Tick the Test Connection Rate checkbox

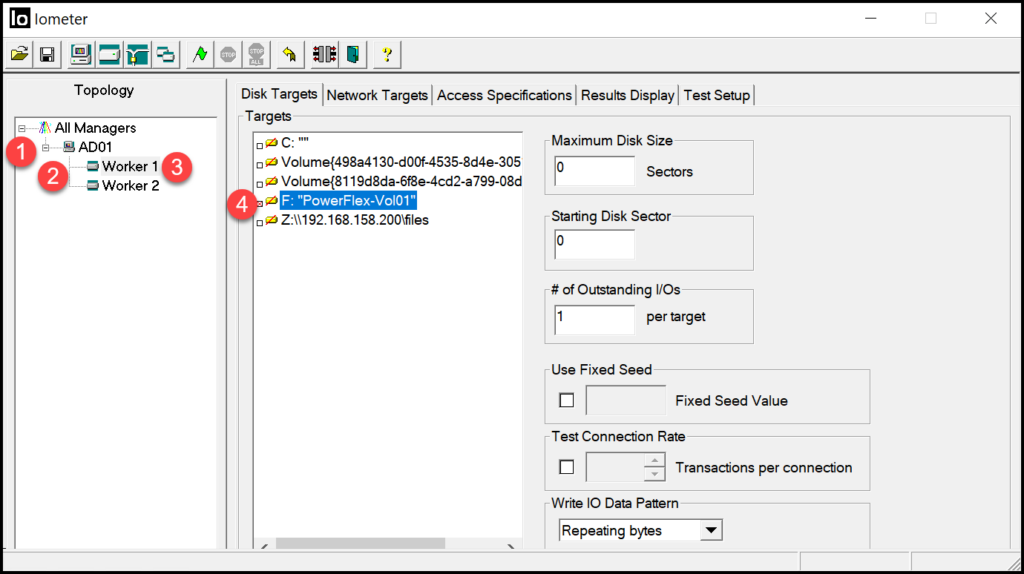[x=567, y=467]
